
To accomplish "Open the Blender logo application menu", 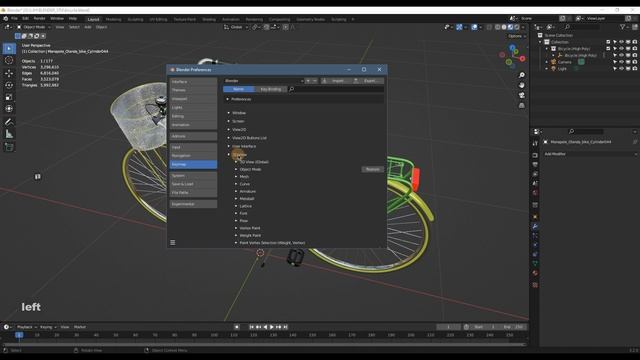I will [x=5, y=19].
